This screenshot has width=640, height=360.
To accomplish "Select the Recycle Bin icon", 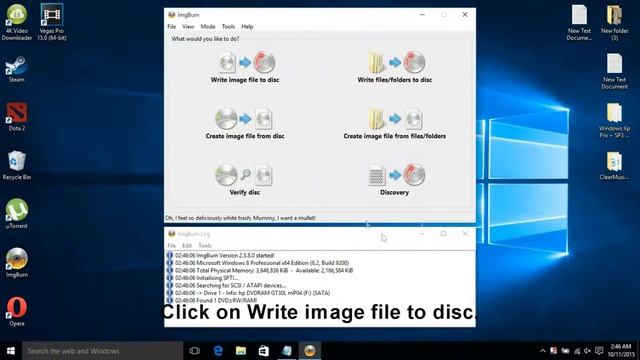I will [x=17, y=165].
